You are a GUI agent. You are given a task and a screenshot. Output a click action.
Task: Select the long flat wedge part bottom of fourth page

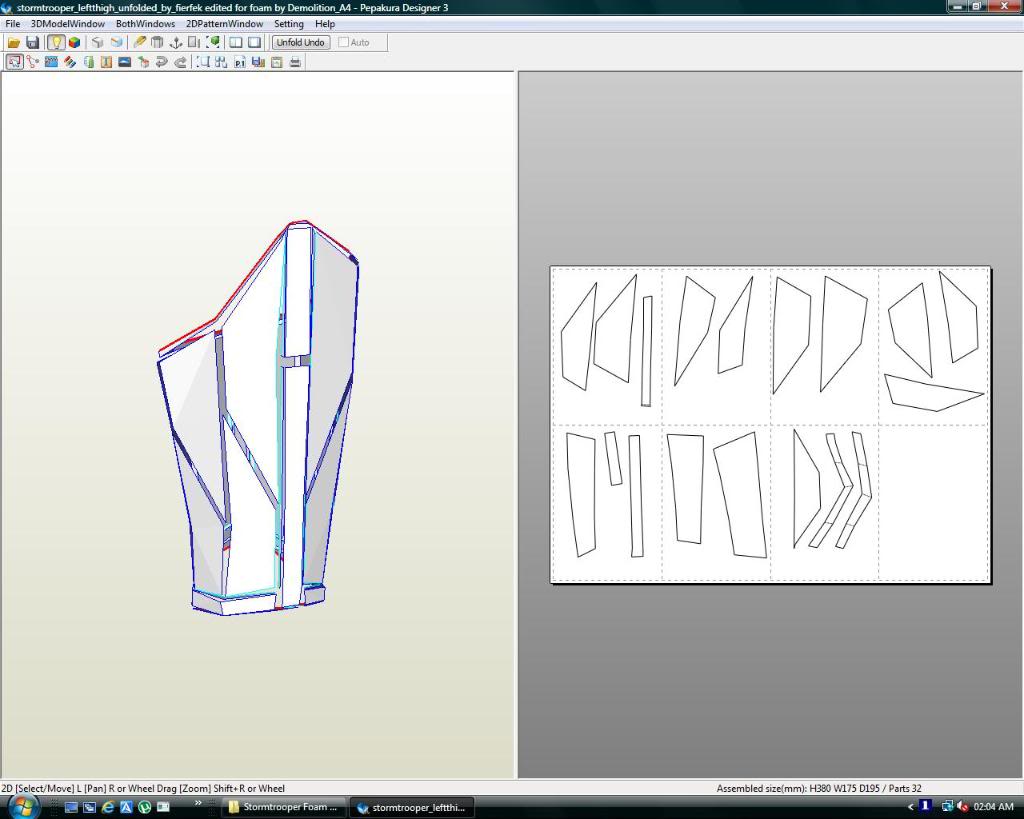[x=934, y=393]
